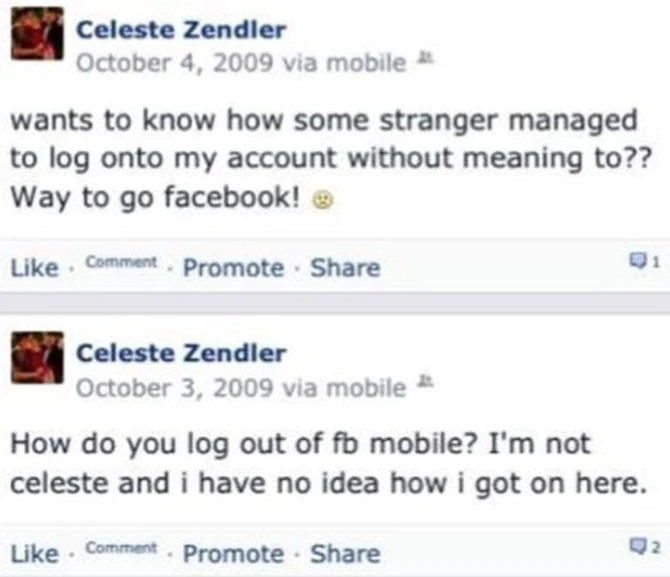Like the 'How do you log out' post
This screenshot has height=577, width=670.
tap(32, 553)
